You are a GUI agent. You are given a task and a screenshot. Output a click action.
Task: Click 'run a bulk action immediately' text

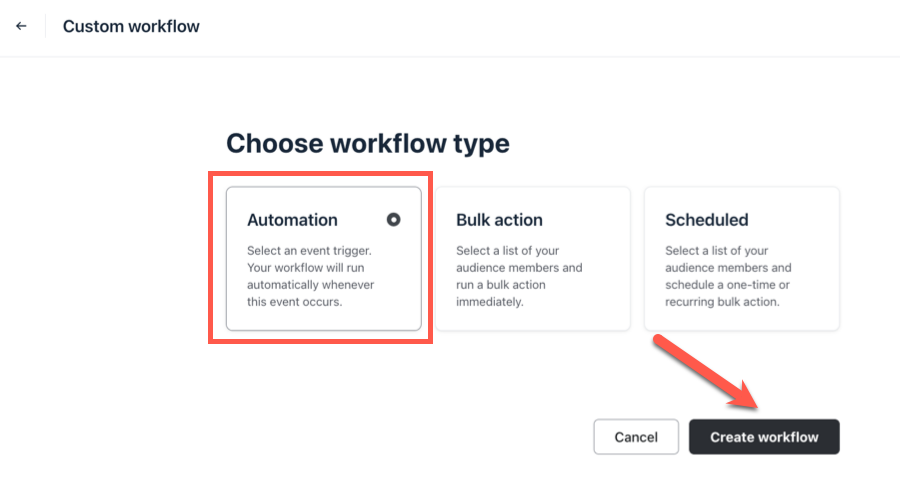[516, 293]
